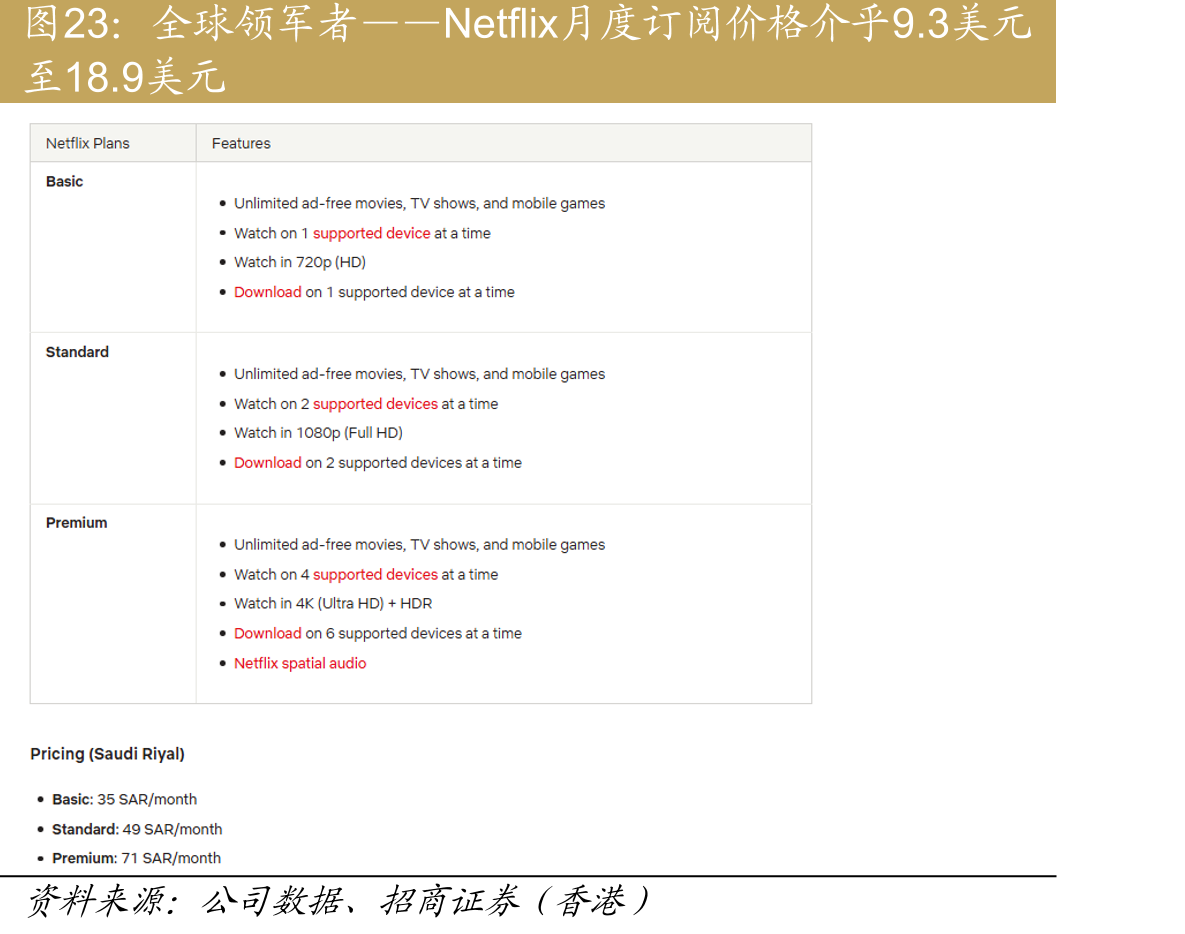Screen dimensions: 1185x934
Task: Click the 'Pricing (Saudi Riyal)' heading
Action: (107, 754)
